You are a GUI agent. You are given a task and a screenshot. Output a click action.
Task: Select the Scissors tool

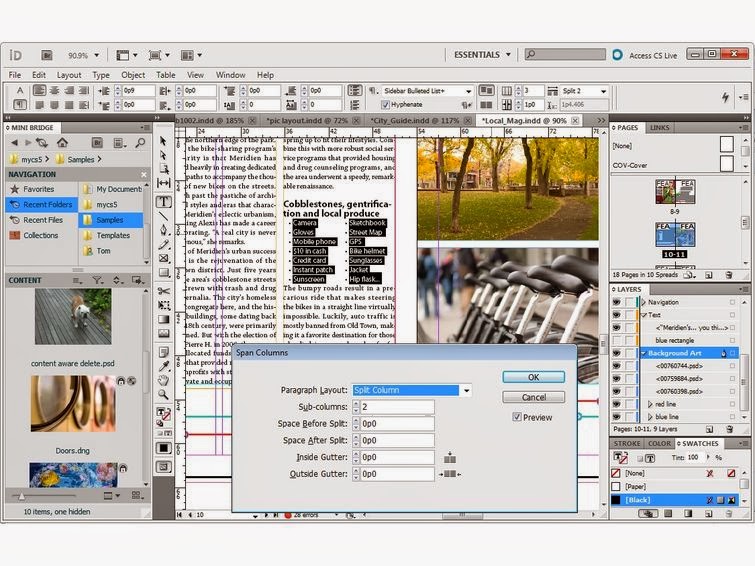(x=164, y=291)
